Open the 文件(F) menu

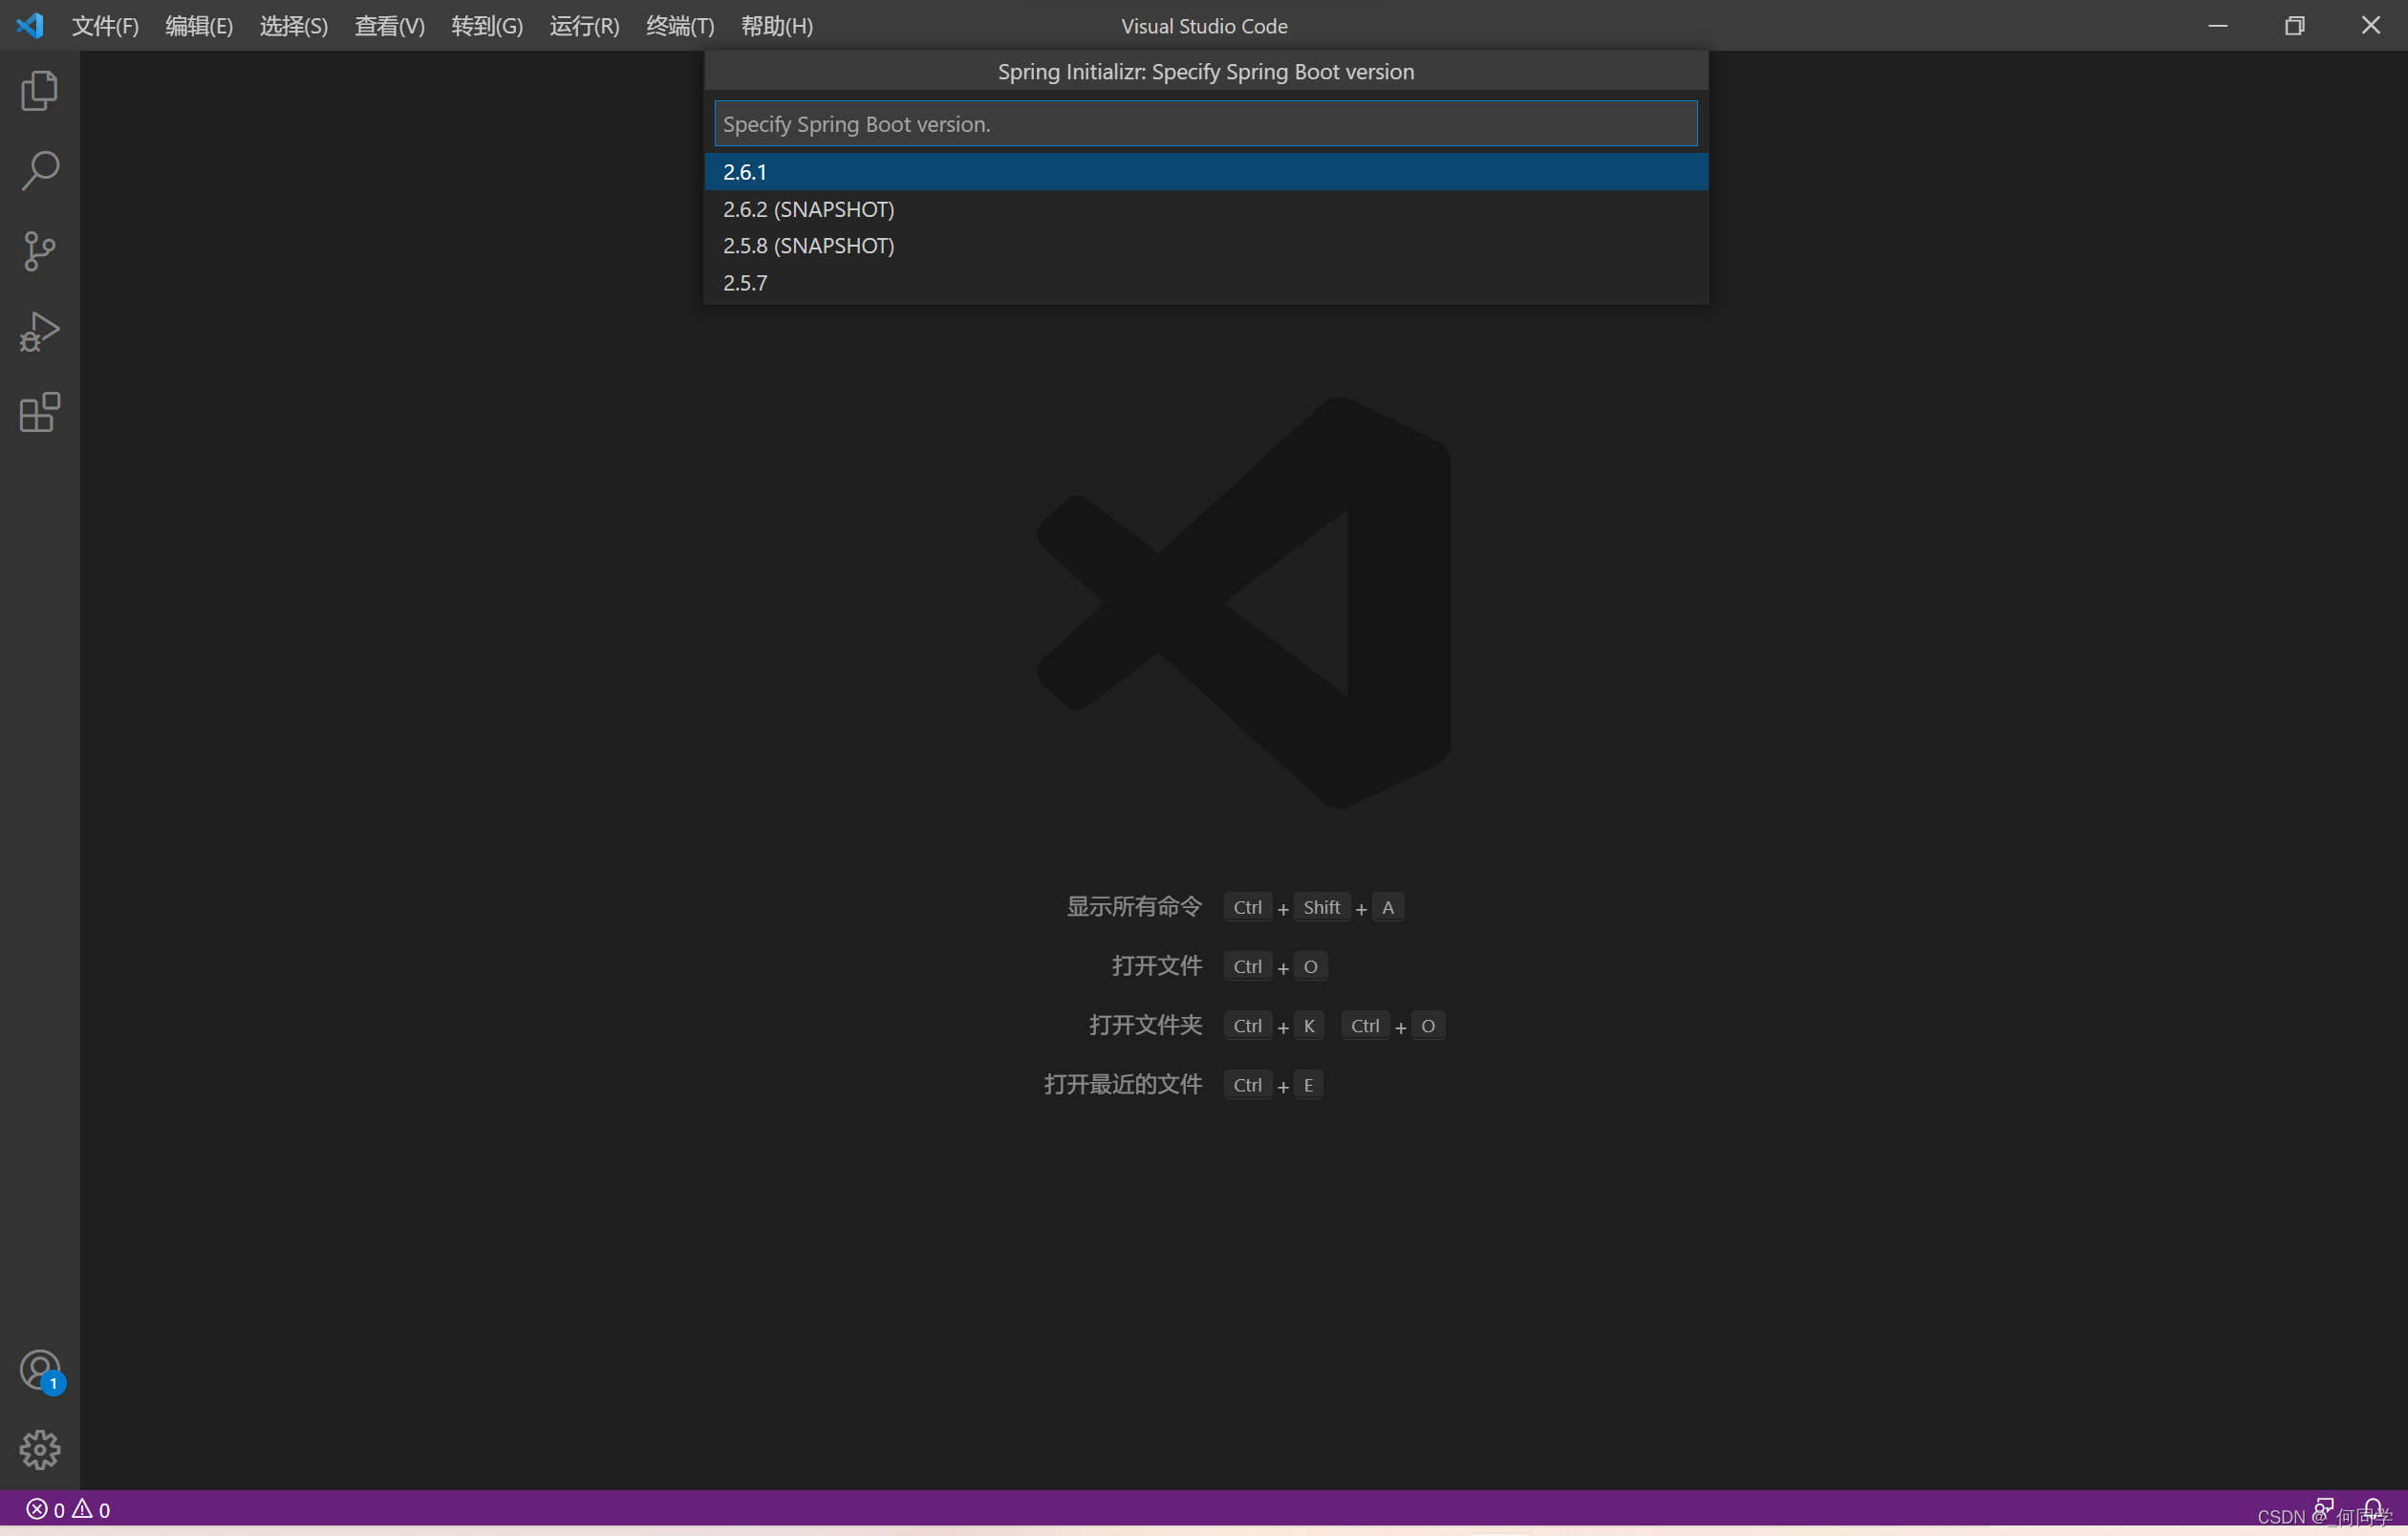(105, 26)
